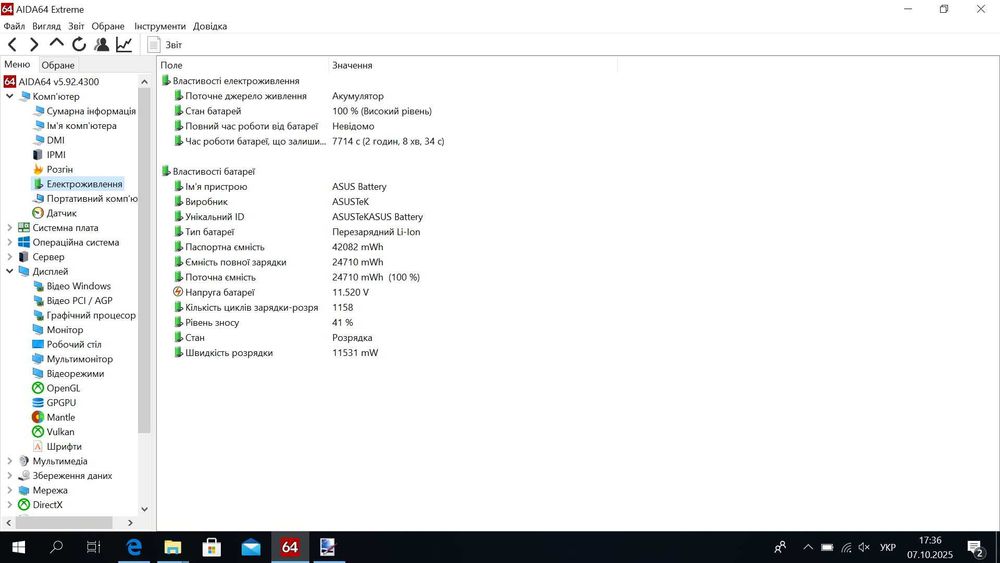
Task: Open the Windows Start button
Action: [x=18, y=547]
